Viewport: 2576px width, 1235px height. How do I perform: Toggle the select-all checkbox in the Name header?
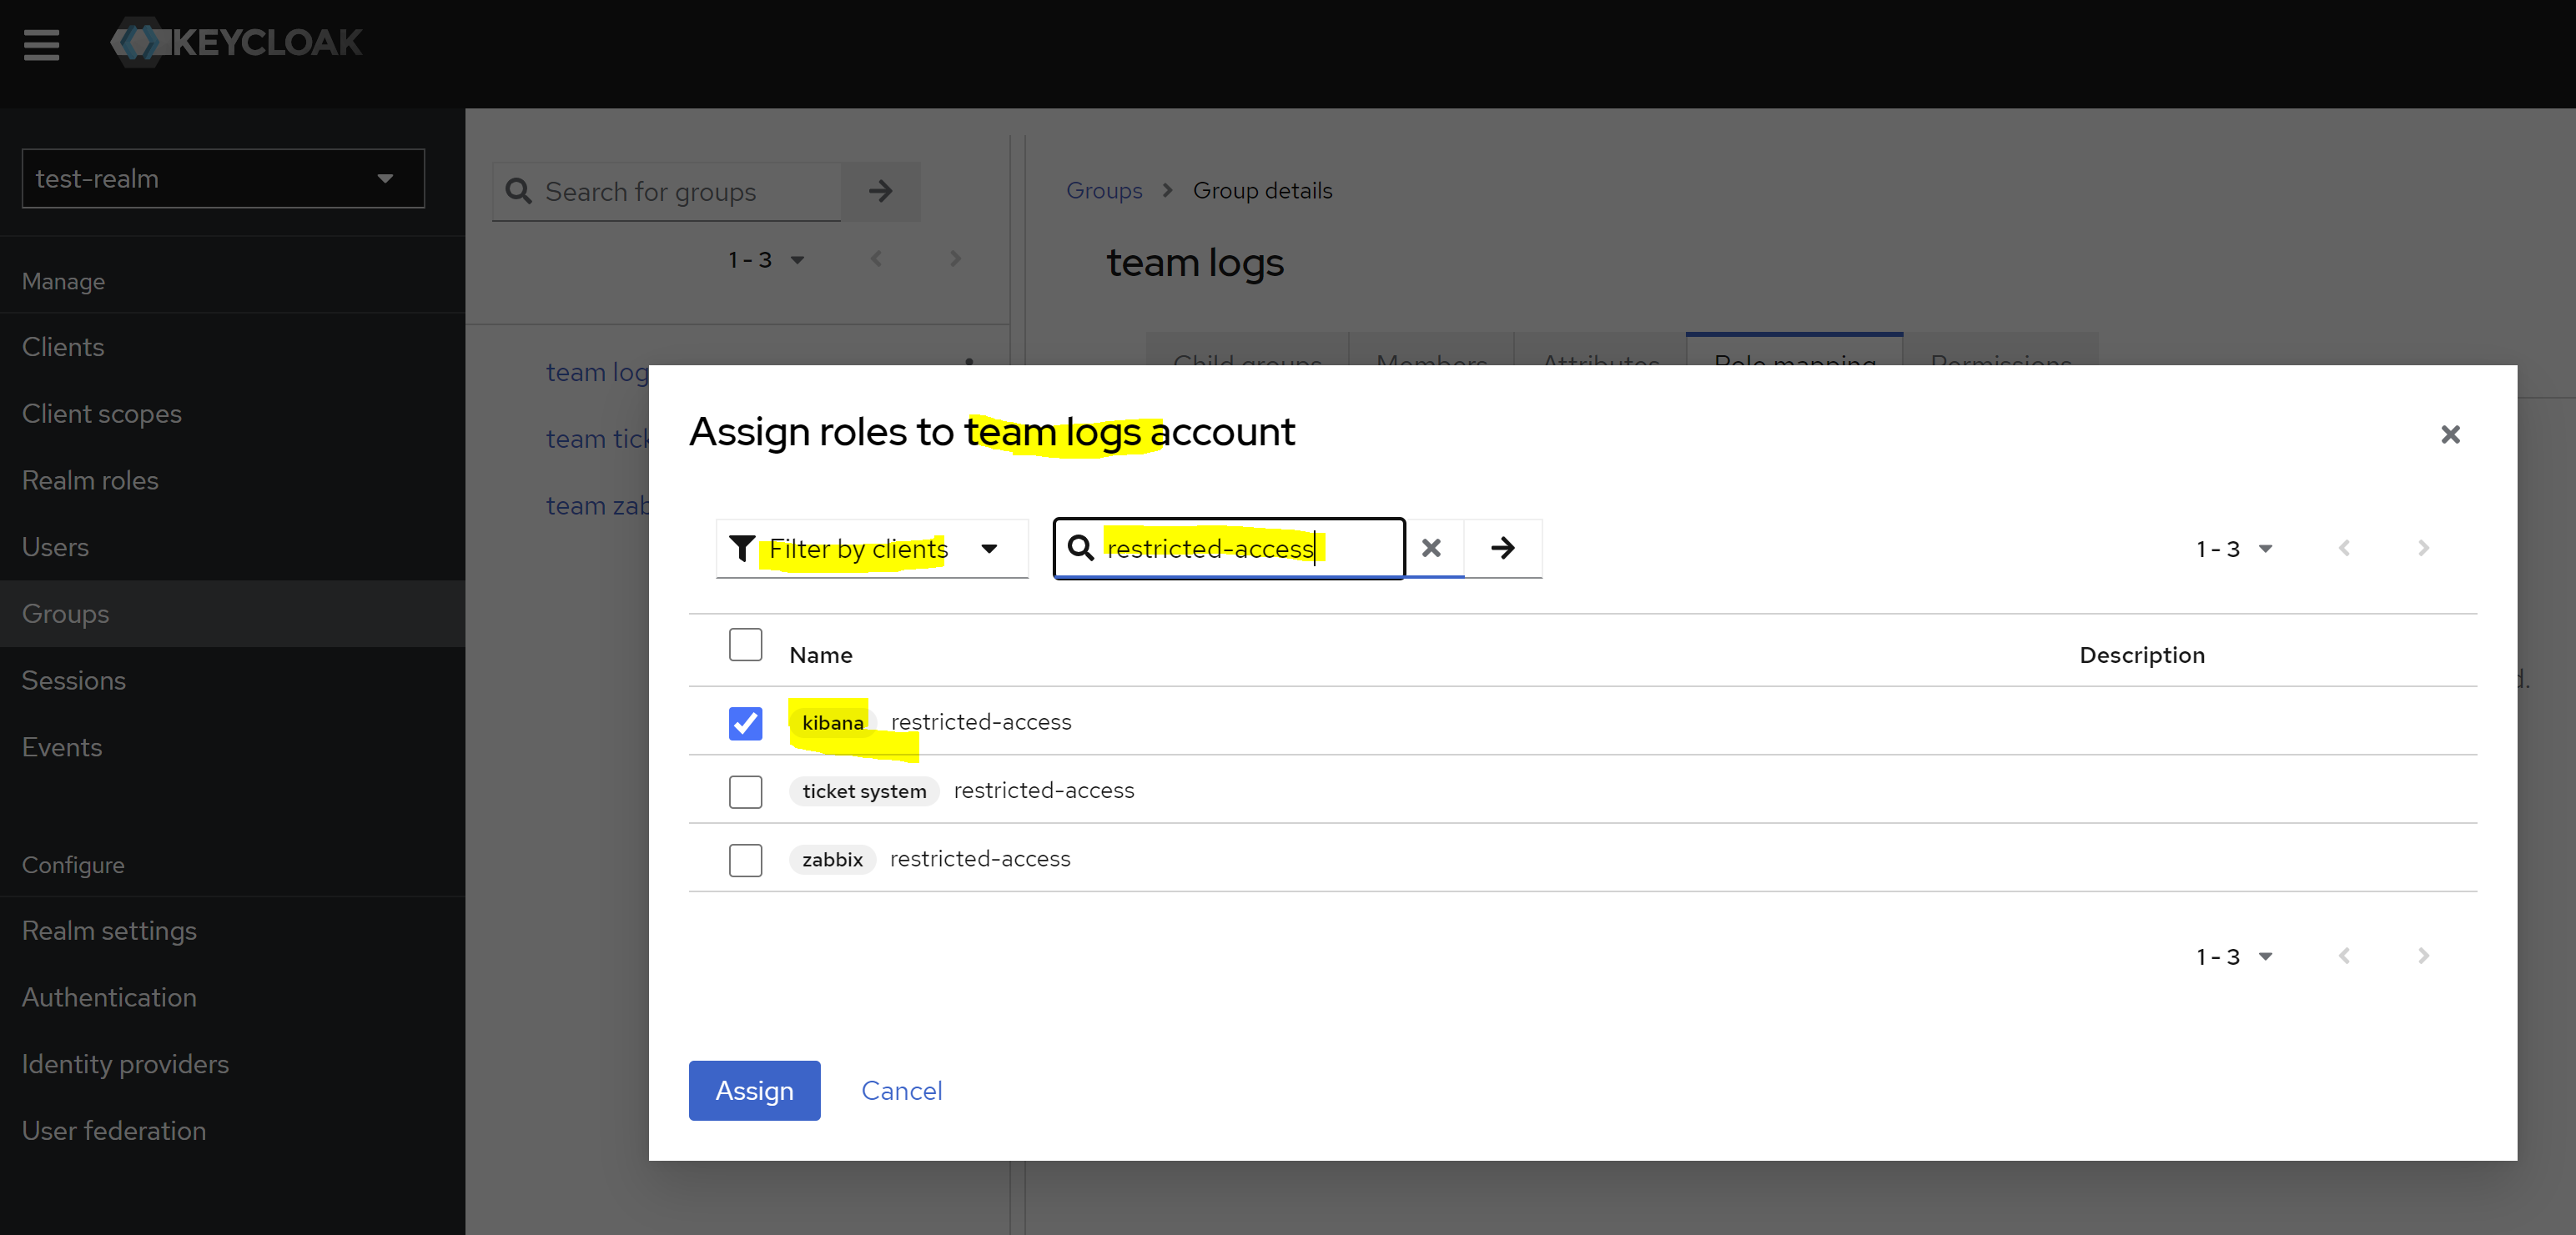745,645
